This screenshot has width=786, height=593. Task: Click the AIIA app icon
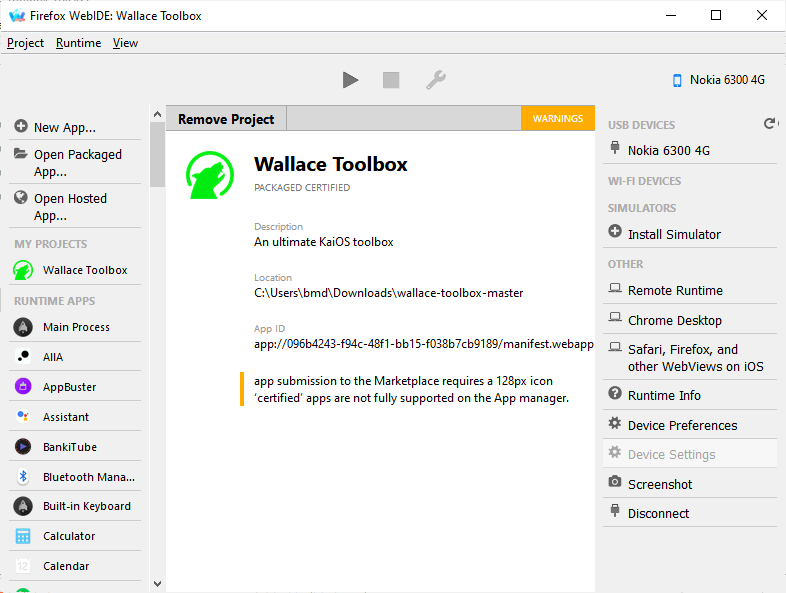(x=23, y=356)
